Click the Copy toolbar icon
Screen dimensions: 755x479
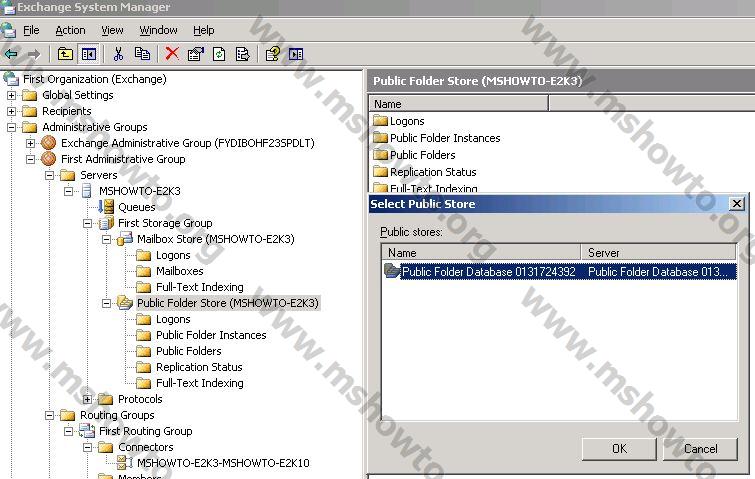pos(142,53)
